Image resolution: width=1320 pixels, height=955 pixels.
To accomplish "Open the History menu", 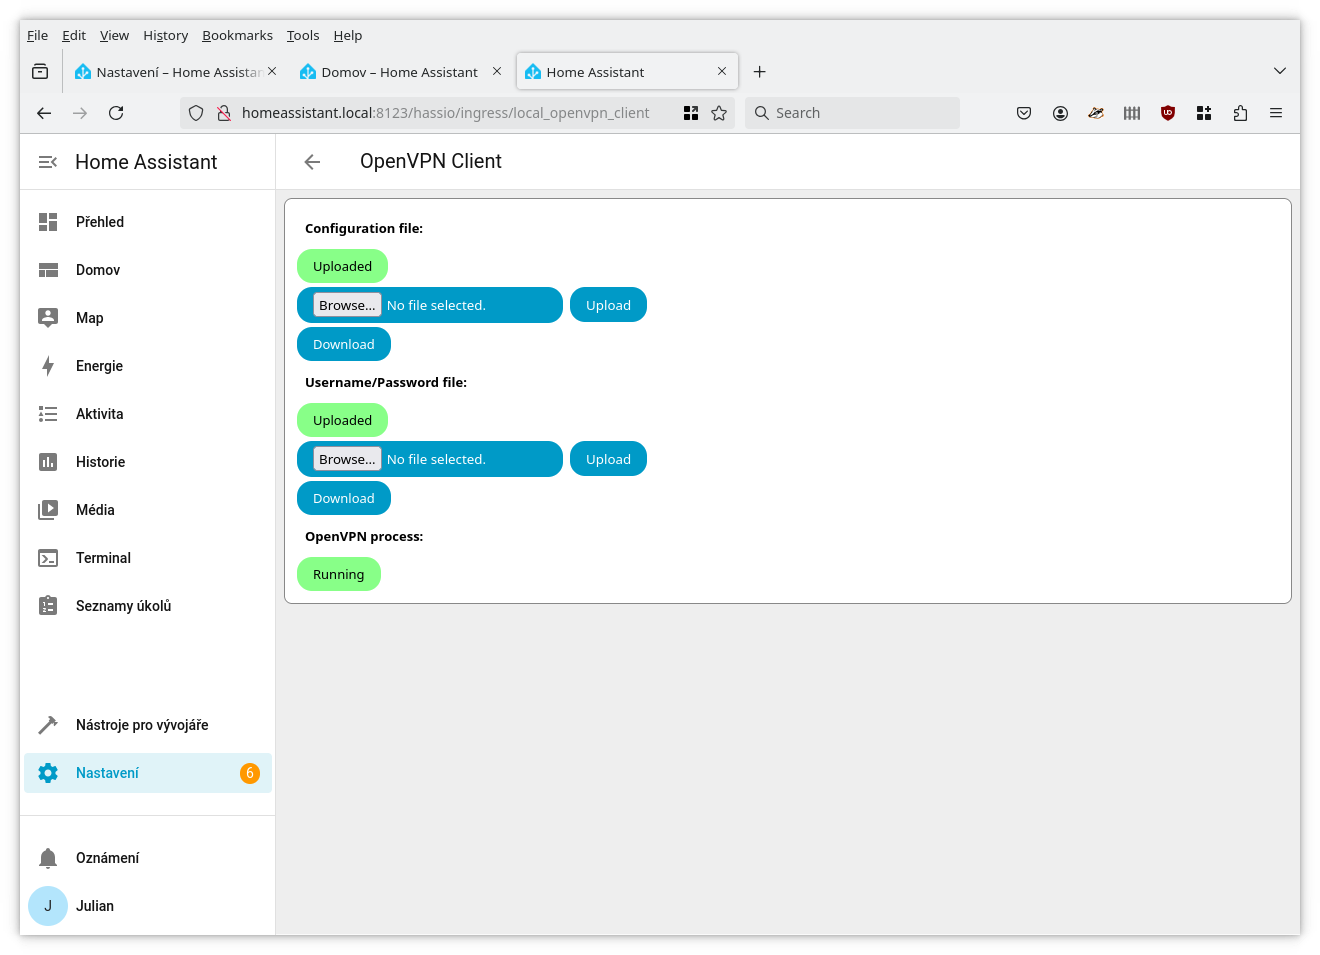I will coord(165,35).
